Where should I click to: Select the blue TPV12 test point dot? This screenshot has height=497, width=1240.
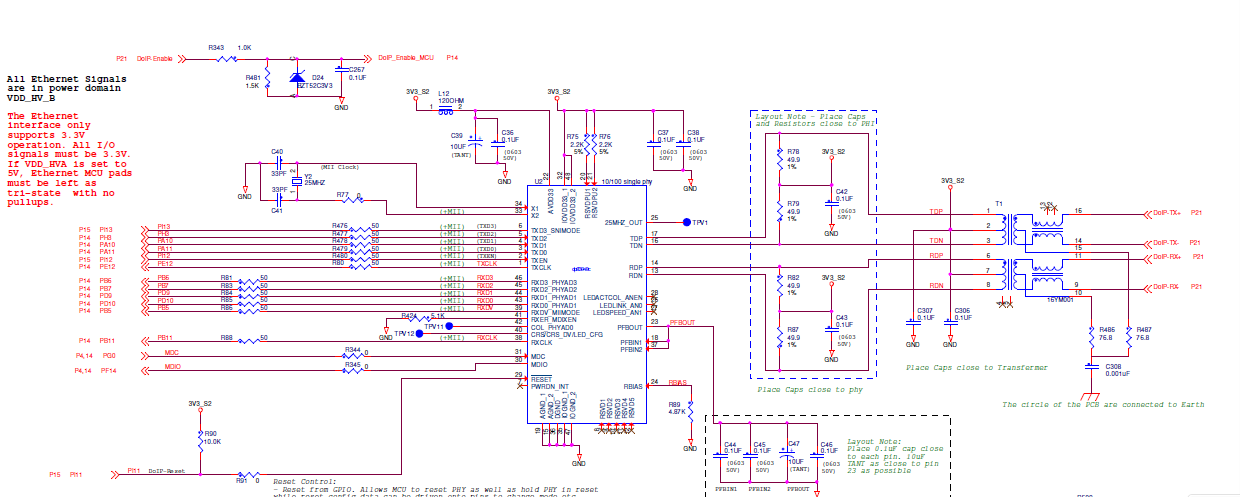click(x=419, y=334)
